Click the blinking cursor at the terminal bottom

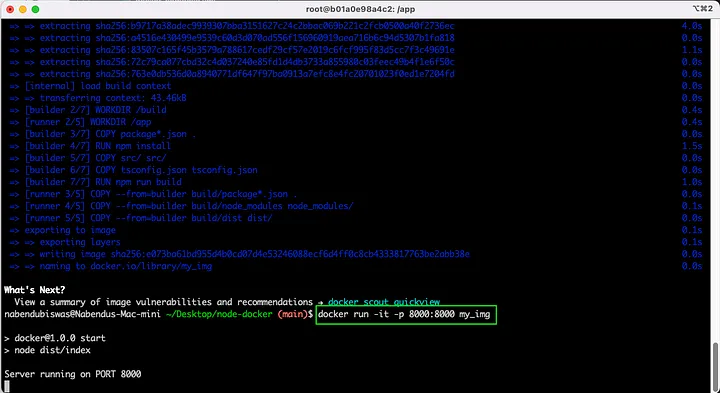point(7,386)
